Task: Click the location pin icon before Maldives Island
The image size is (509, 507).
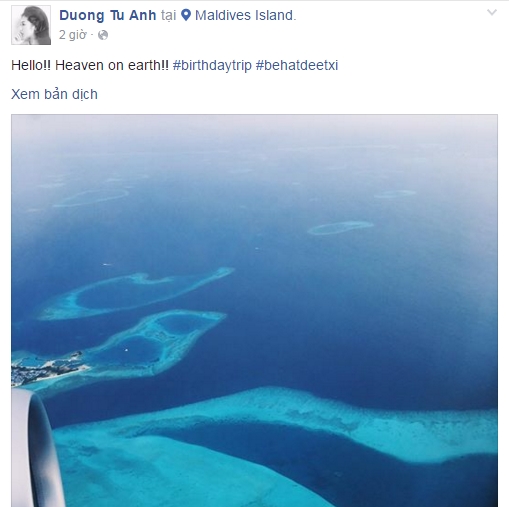Action: pos(186,15)
